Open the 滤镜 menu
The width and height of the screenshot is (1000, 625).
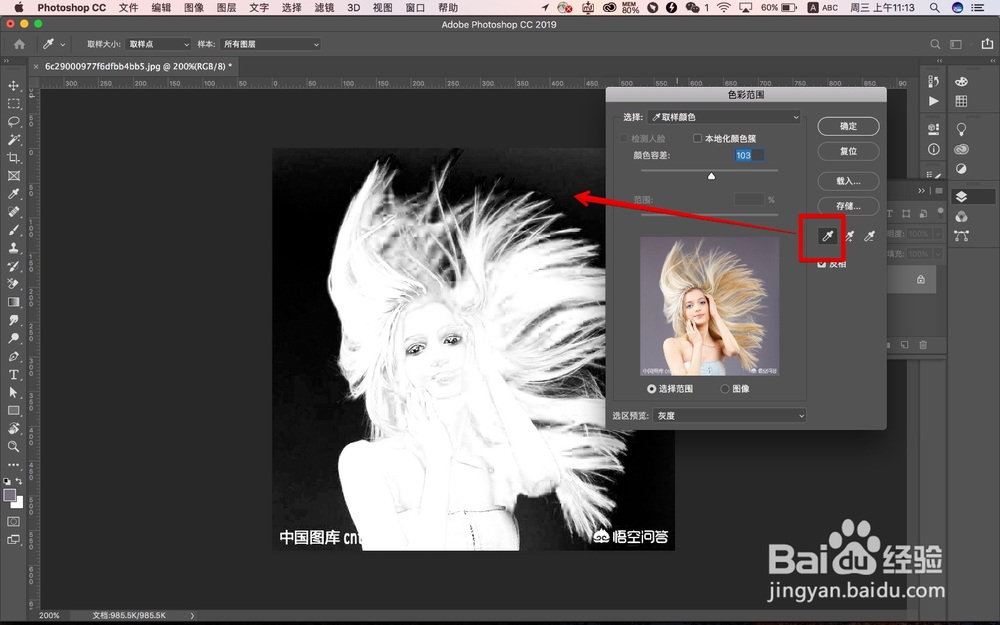pyautogui.click(x=324, y=8)
